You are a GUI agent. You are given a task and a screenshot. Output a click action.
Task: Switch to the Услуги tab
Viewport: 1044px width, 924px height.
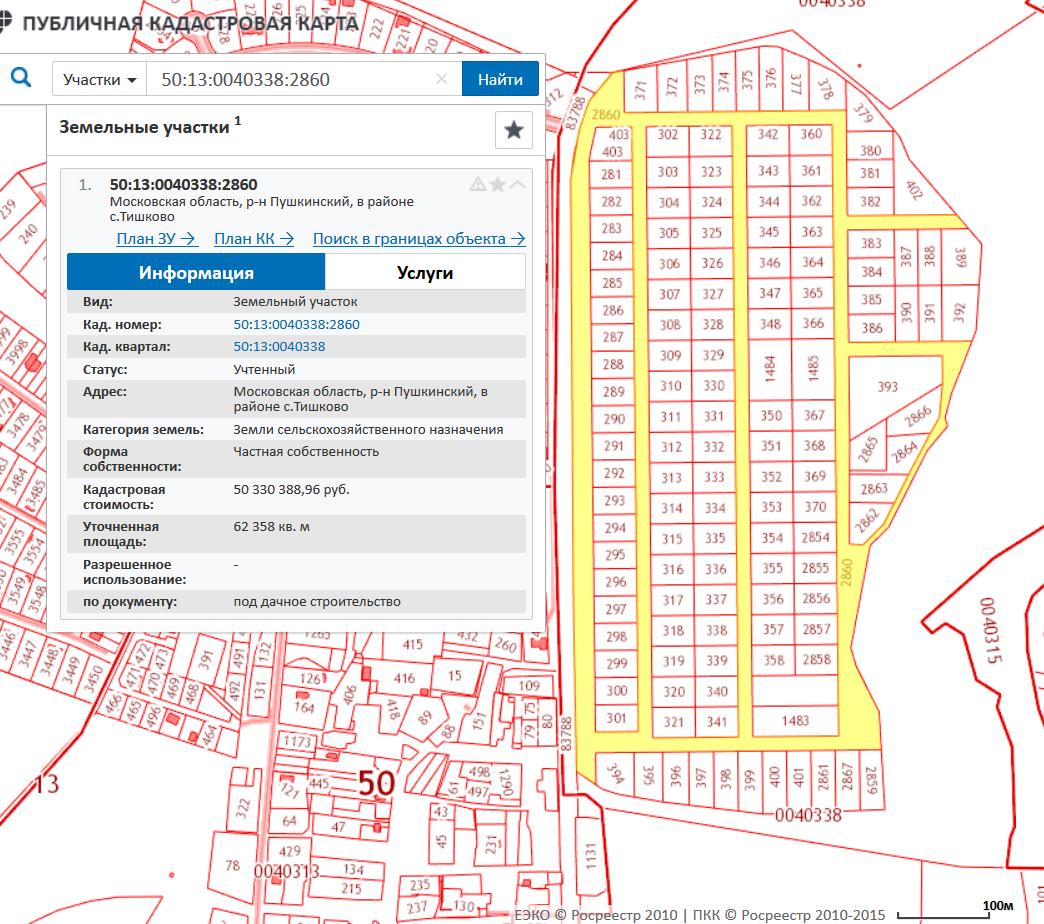point(425,272)
